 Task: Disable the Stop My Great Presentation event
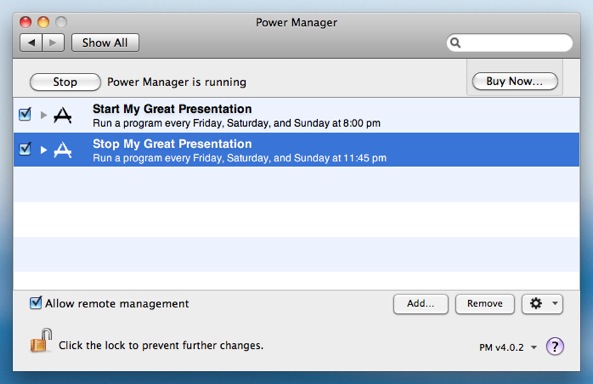[x=25, y=149]
